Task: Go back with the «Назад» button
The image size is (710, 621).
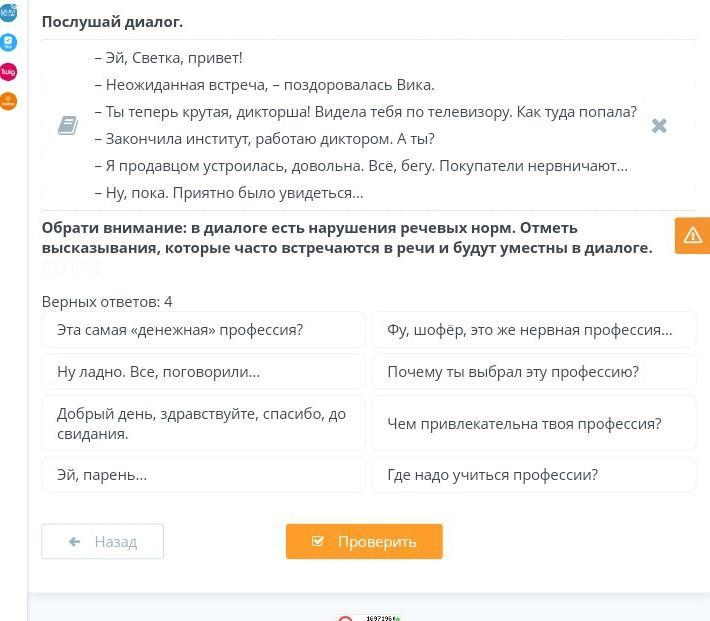Action: 103,541
